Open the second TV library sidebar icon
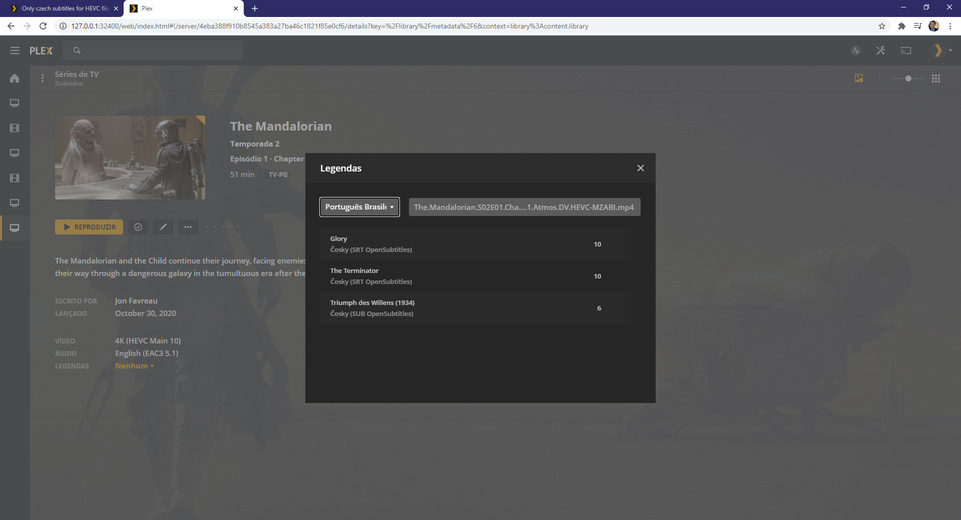 pos(15,153)
